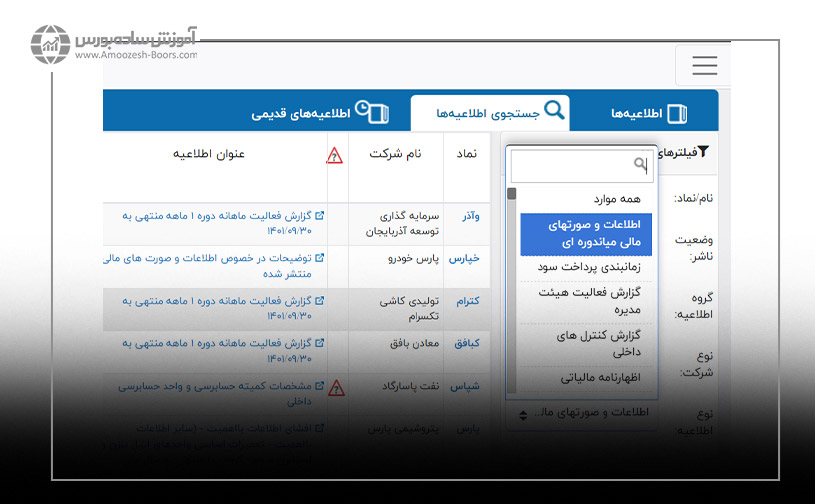The width and height of the screenshot is (815, 504).
Task: Click the red warning icon in column header
Action: point(334,155)
